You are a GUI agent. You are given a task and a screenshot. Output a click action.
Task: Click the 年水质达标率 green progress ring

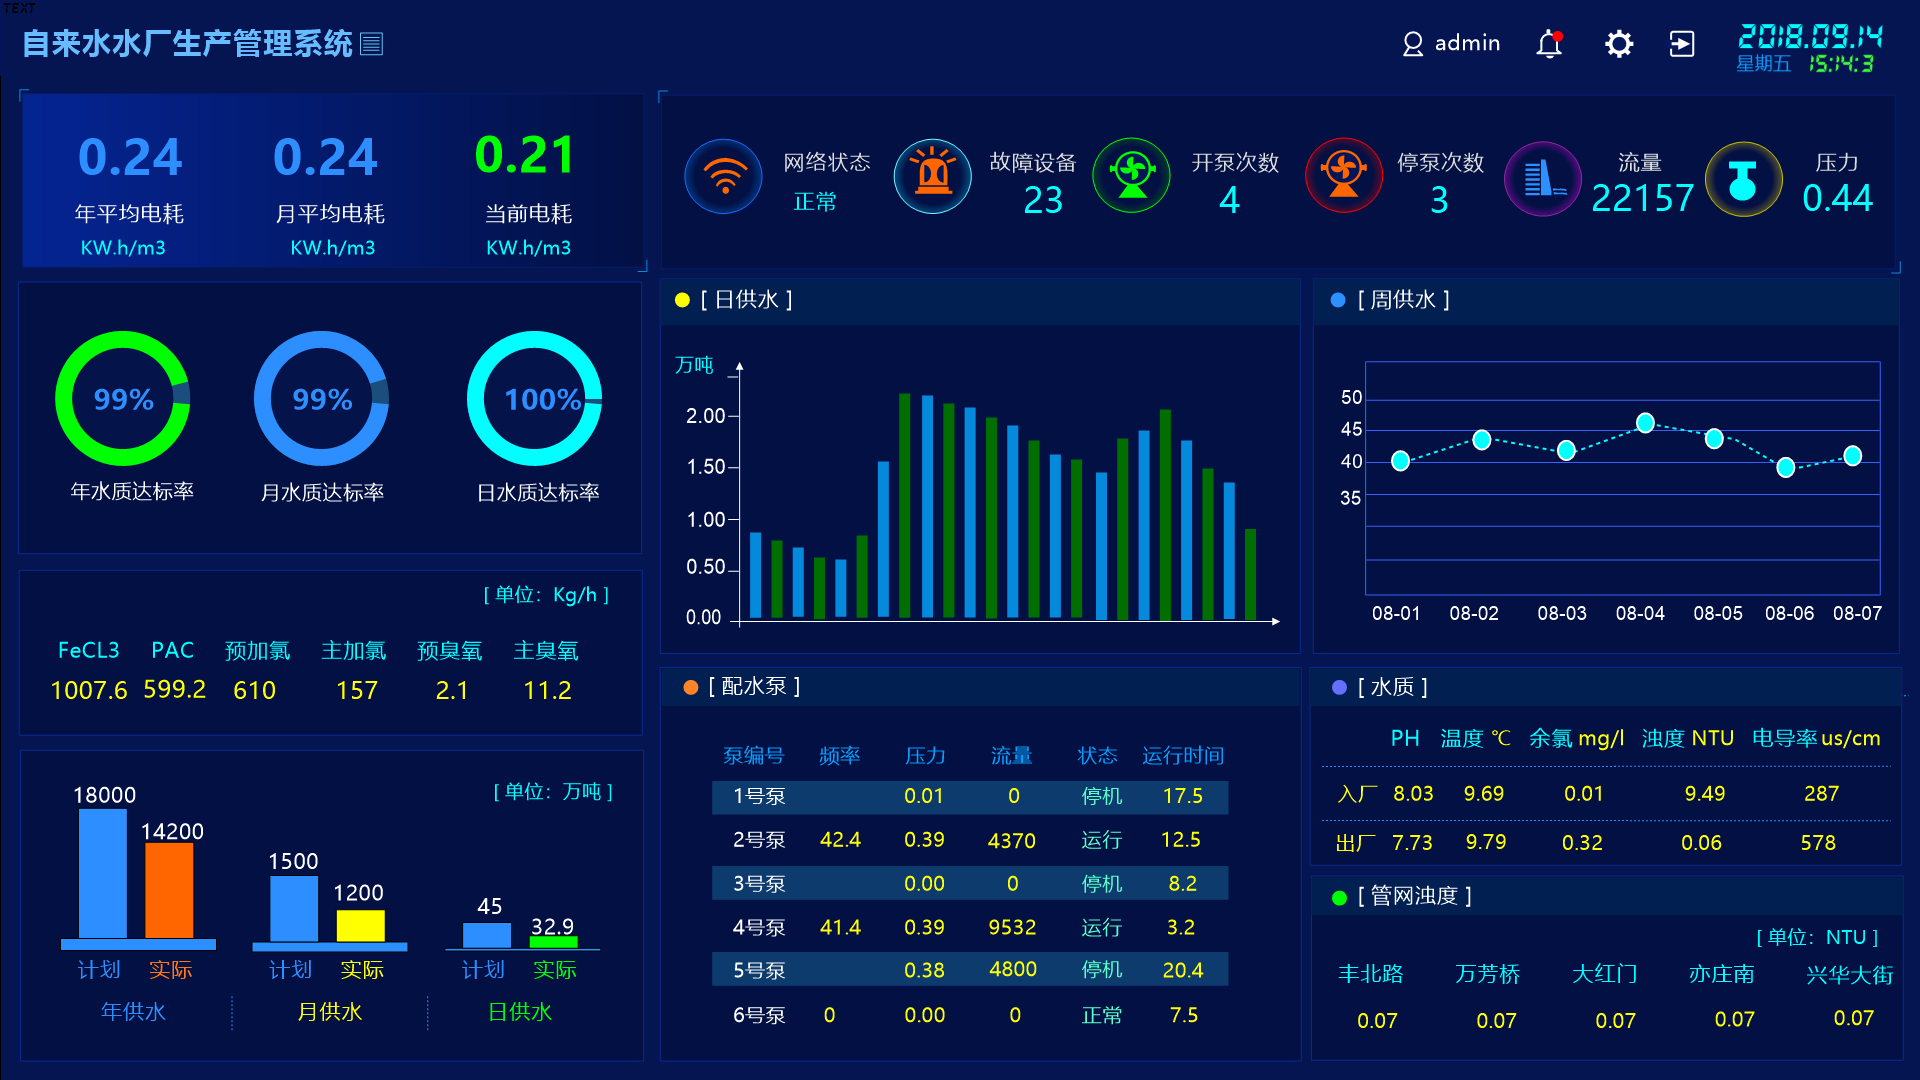click(123, 399)
